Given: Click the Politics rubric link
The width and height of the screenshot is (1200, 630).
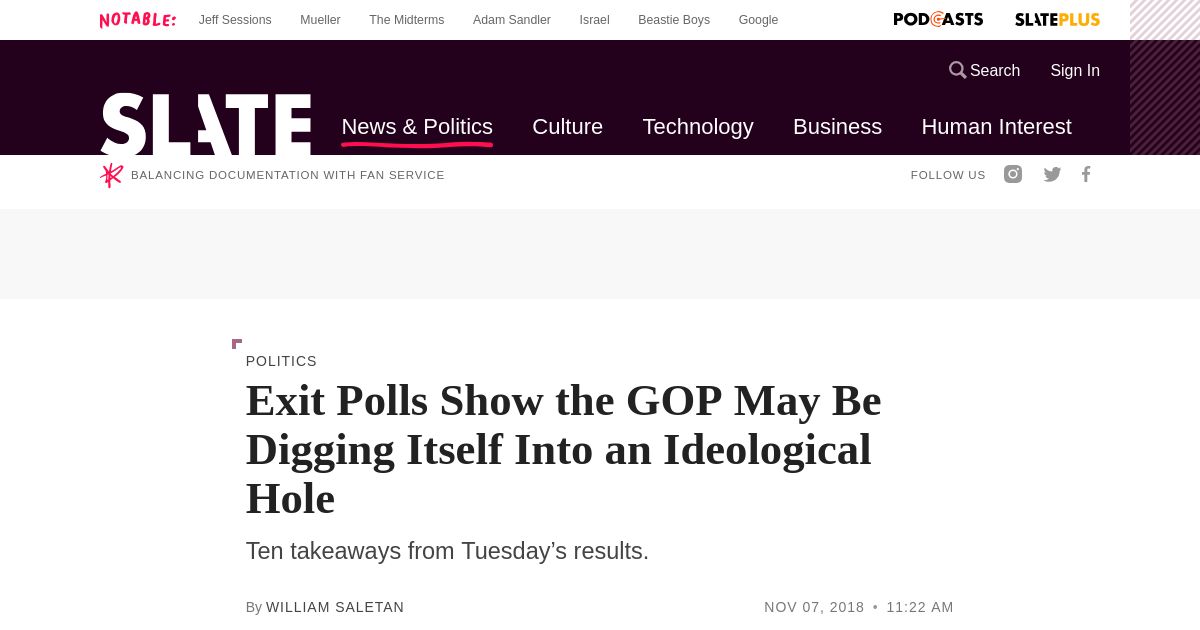Looking at the screenshot, I should pos(281,361).
